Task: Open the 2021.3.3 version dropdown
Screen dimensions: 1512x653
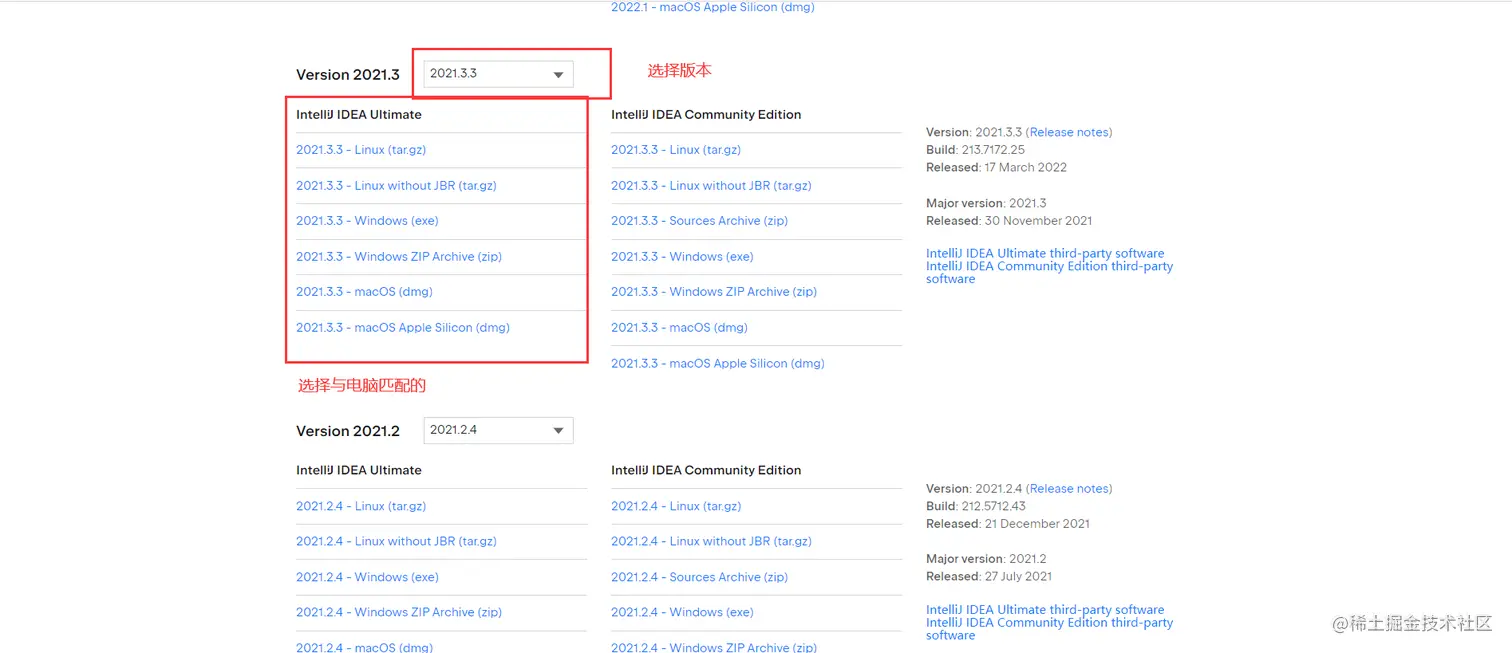Action: click(498, 74)
